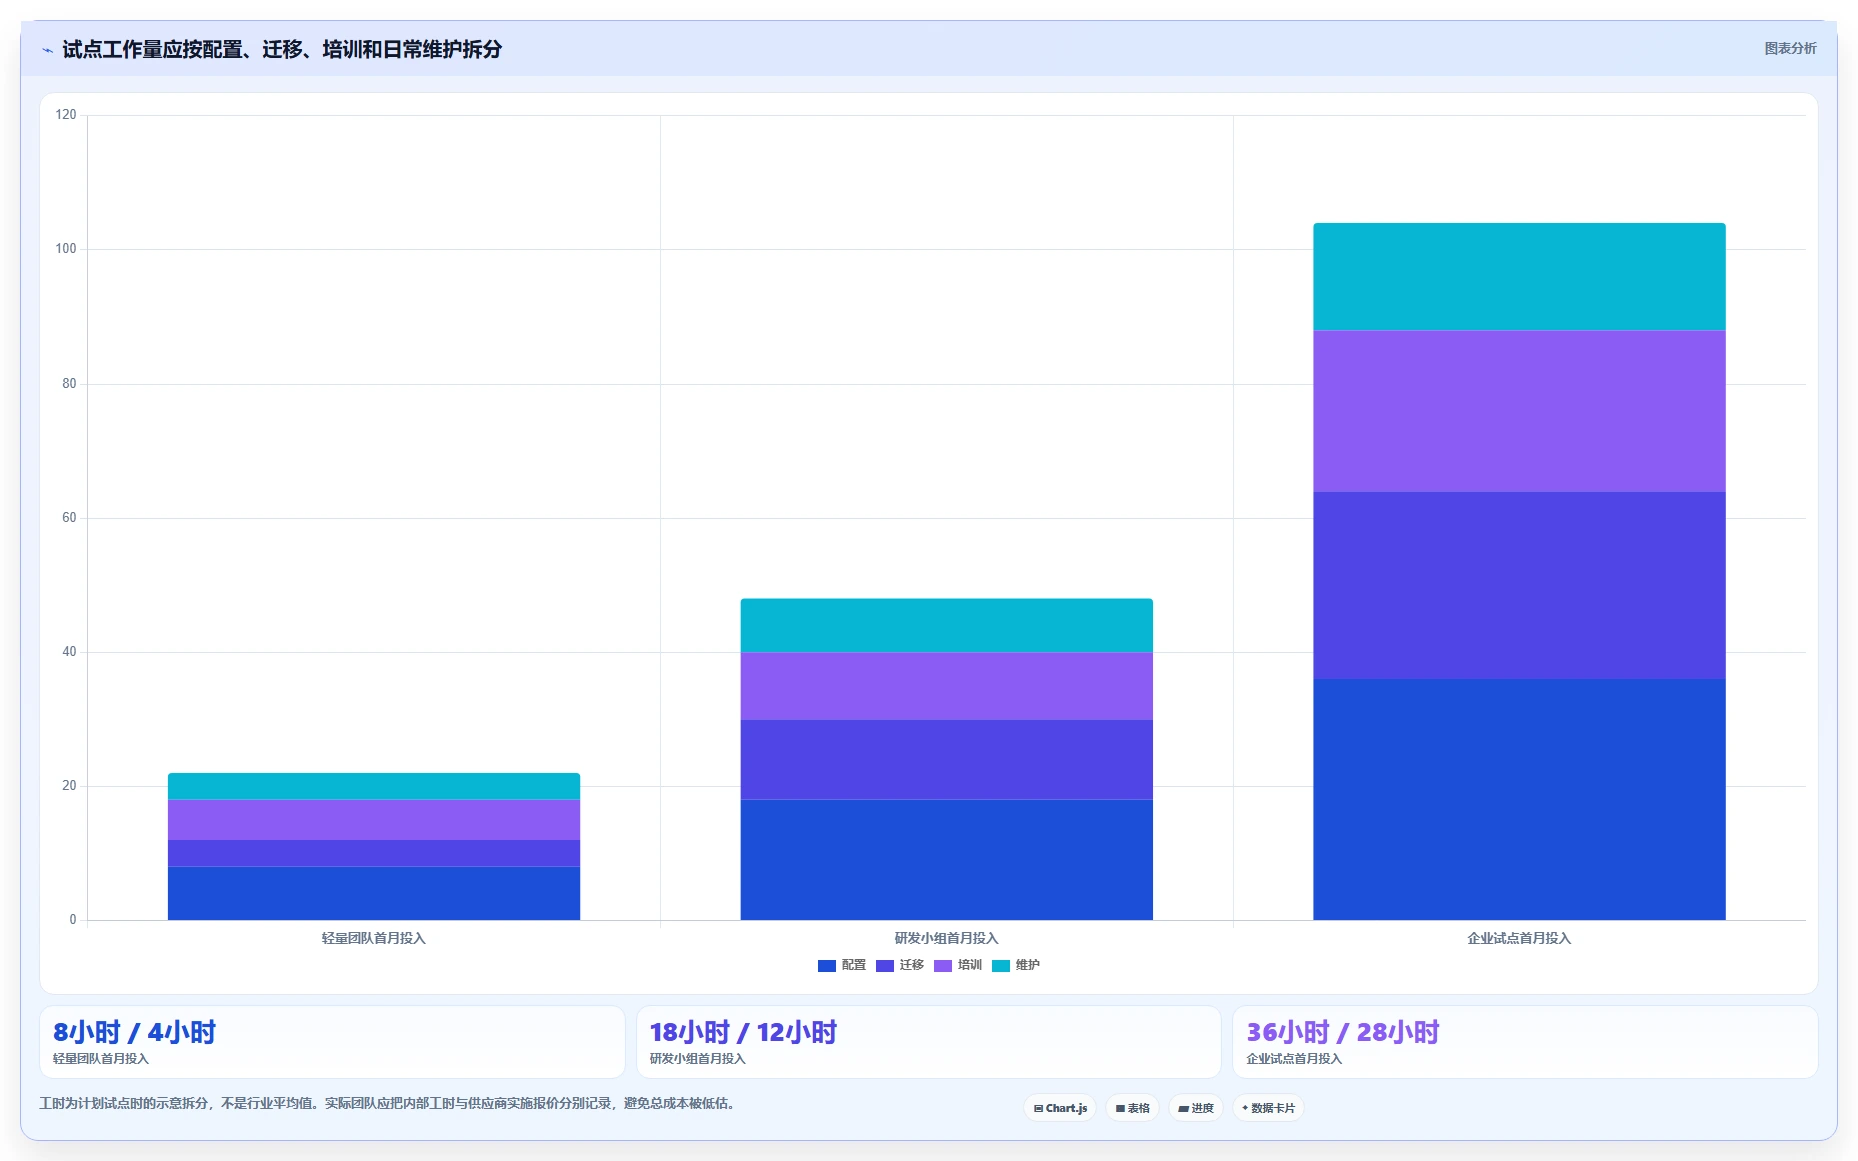1858x1161 pixels.
Task: Click the 配置 segment of the 轻量团队 bar
Action: click(x=374, y=893)
